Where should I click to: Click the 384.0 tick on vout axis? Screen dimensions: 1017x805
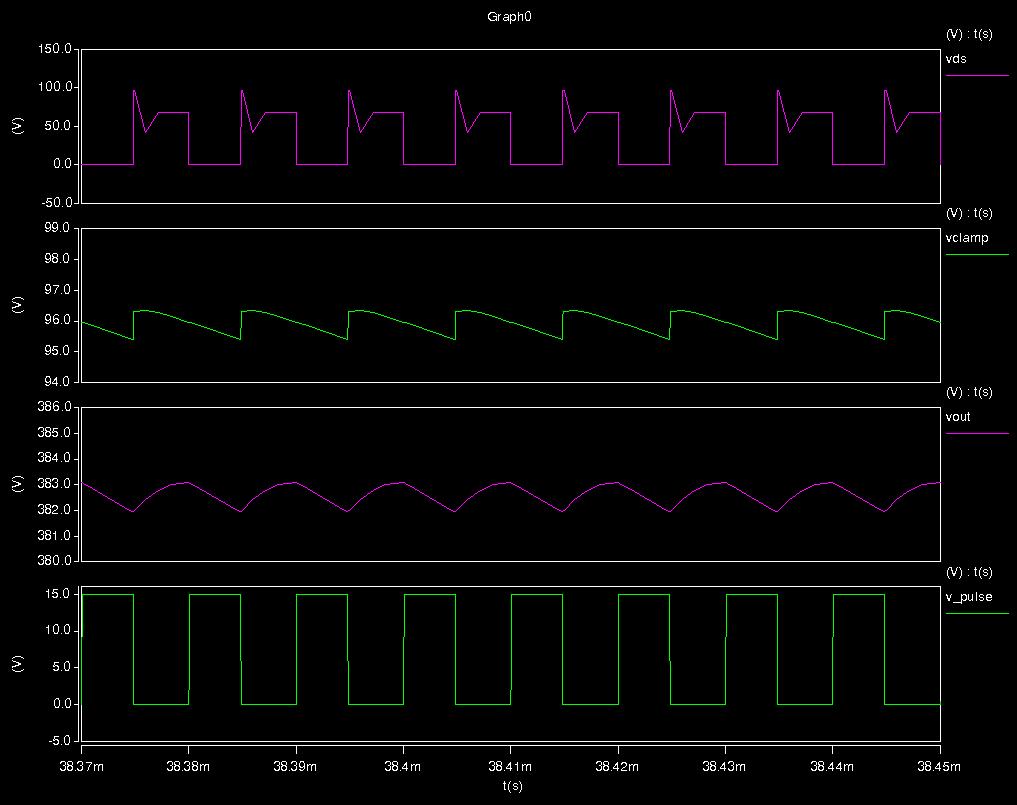point(55,459)
